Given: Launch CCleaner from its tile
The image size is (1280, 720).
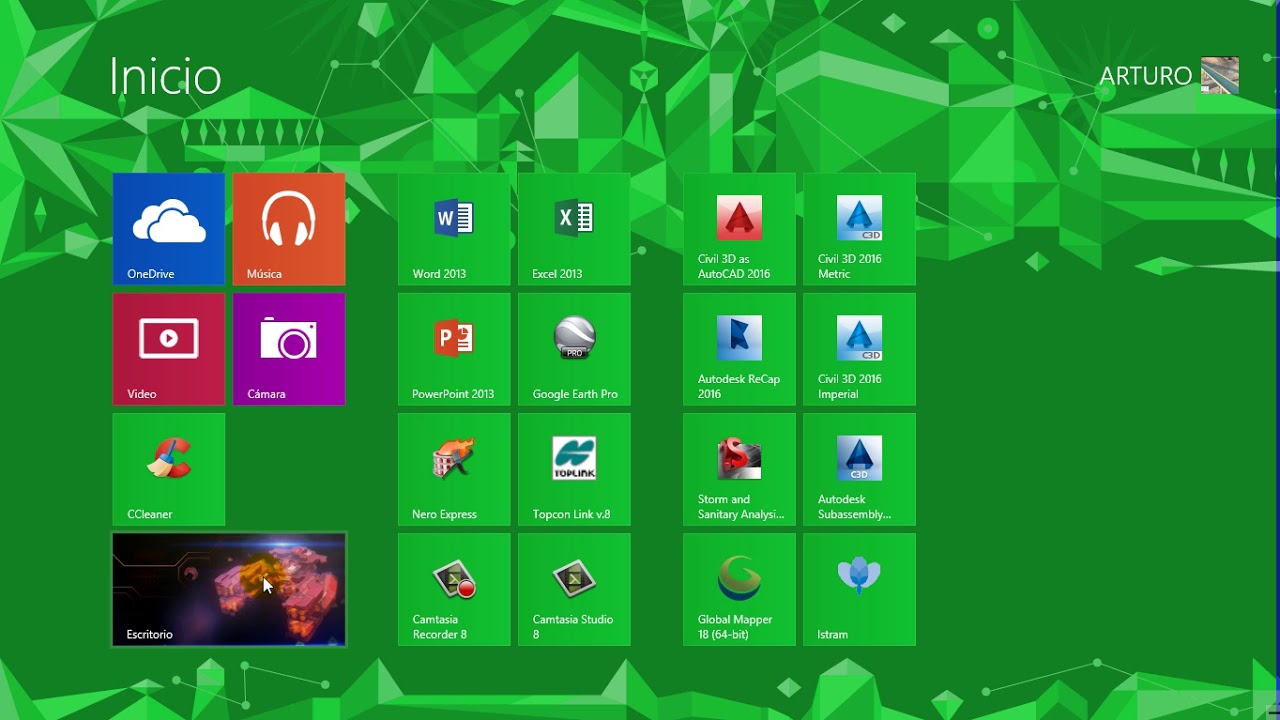Looking at the screenshot, I should (169, 469).
